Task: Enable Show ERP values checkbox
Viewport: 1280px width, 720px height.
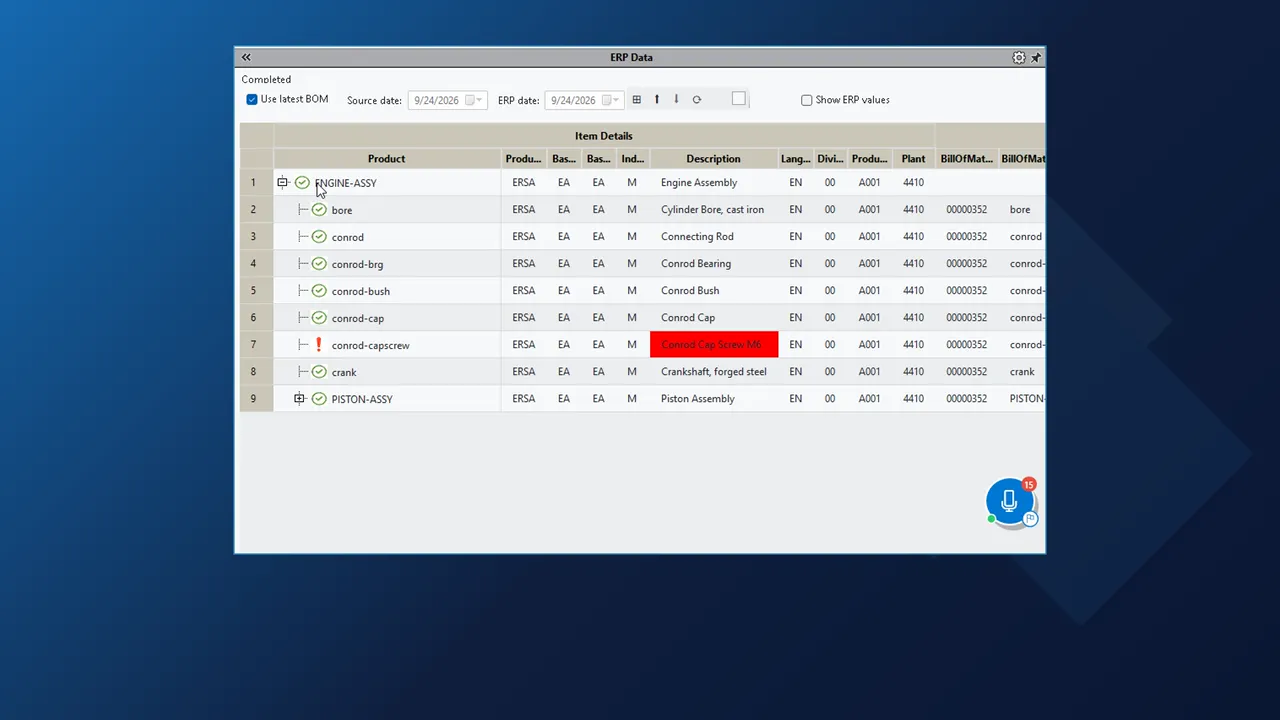Action: (807, 100)
